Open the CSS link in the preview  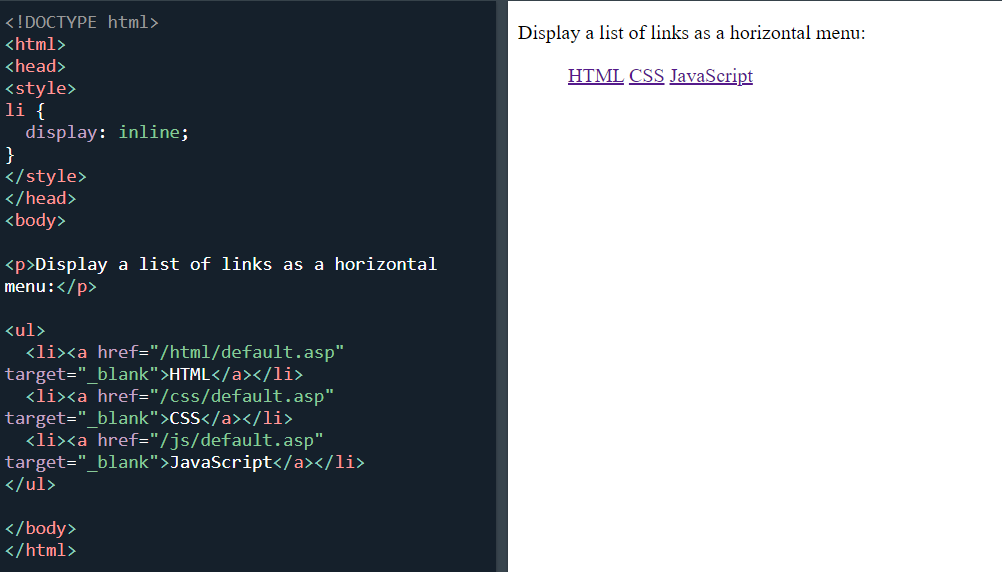tap(646, 76)
